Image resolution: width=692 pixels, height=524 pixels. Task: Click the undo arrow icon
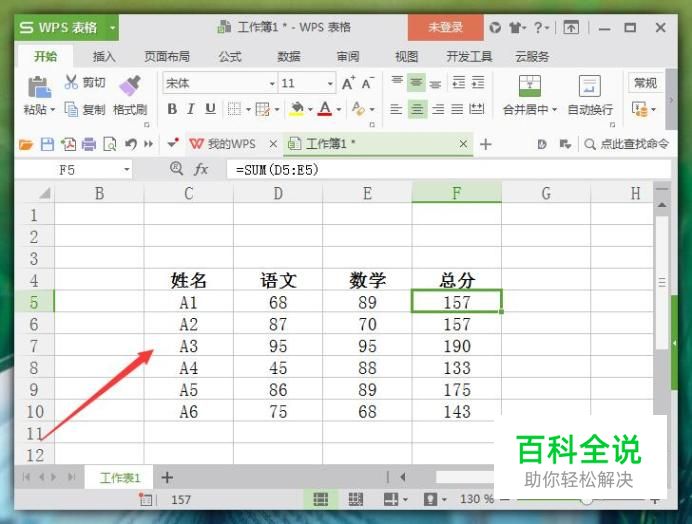pos(130,144)
